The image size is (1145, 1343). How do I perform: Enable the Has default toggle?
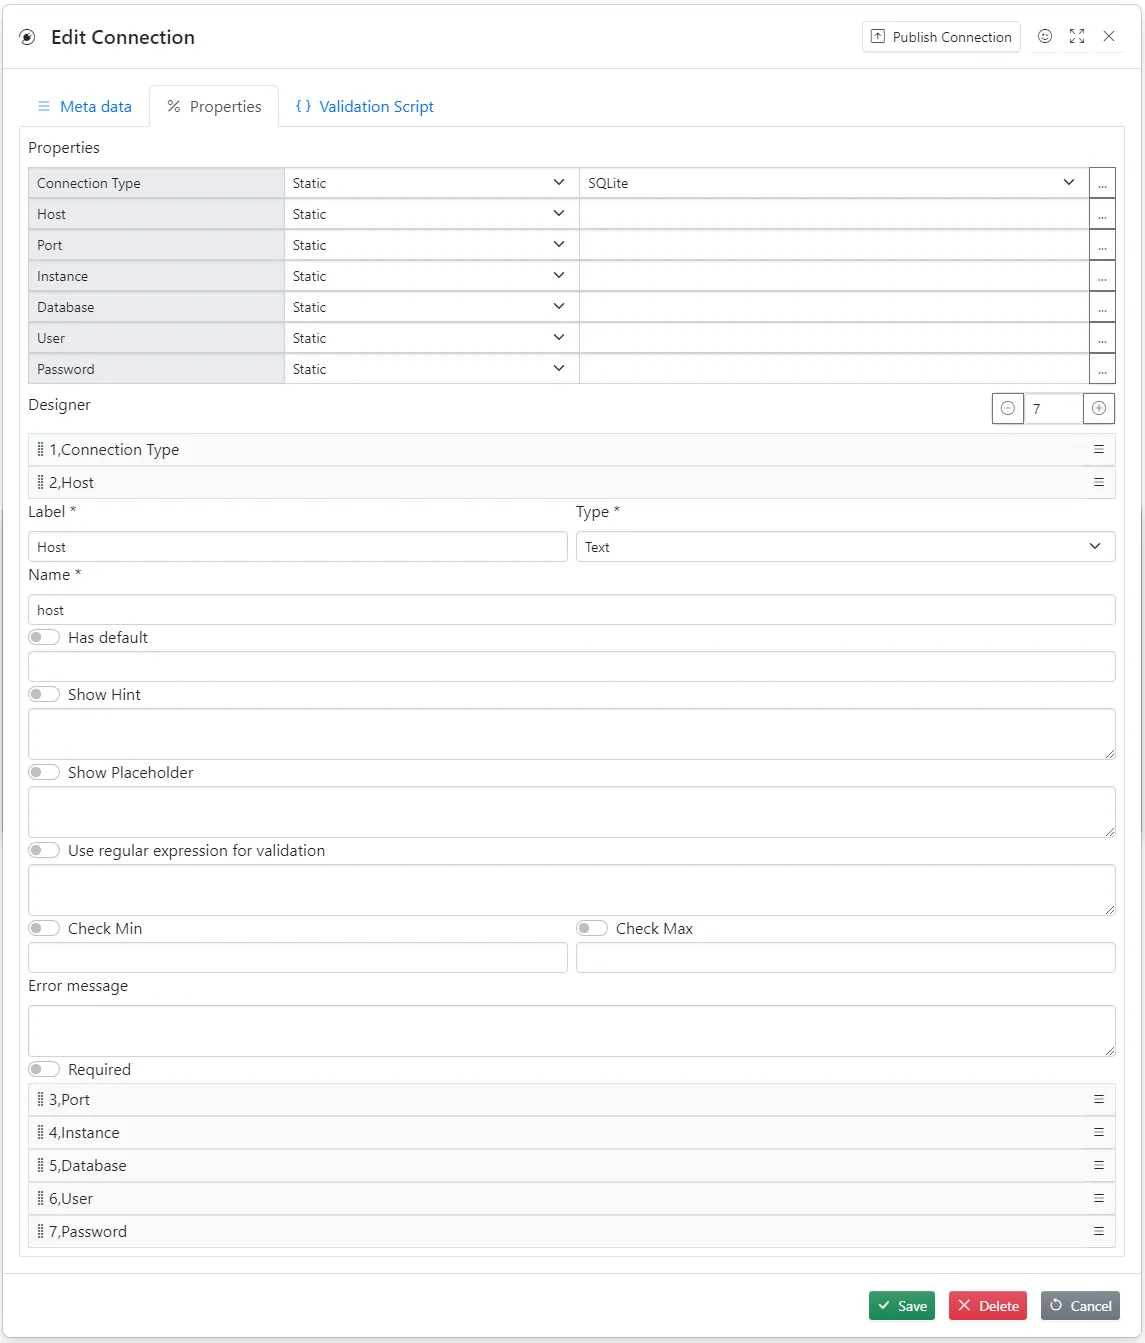(x=44, y=637)
